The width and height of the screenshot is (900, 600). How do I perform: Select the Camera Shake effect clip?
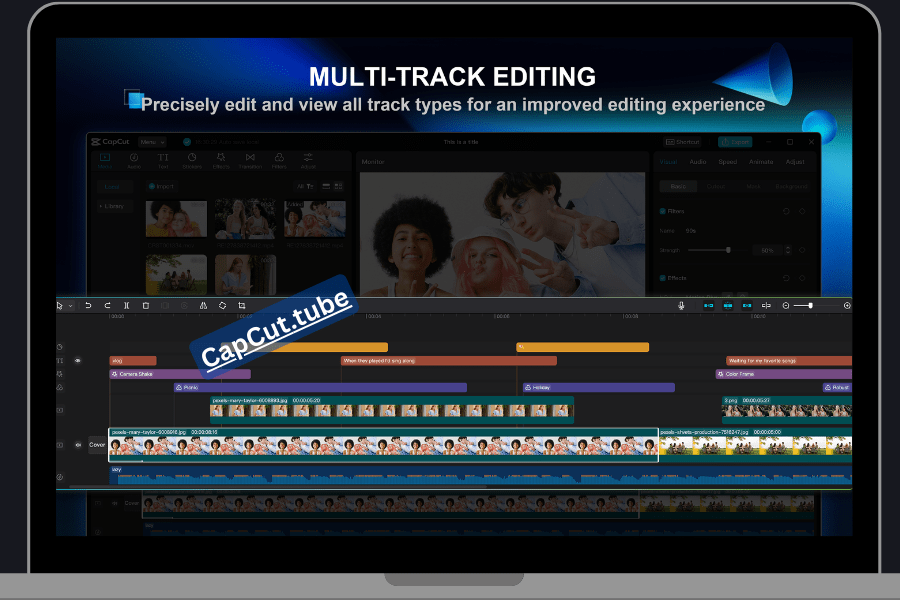pyautogui.click(x=180, y=374)
